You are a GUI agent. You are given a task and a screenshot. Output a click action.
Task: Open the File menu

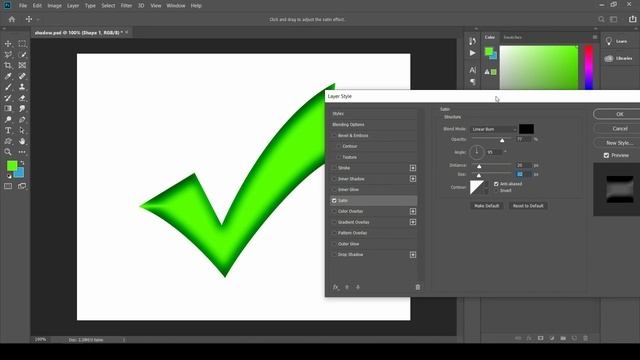(x=23, y=6)
